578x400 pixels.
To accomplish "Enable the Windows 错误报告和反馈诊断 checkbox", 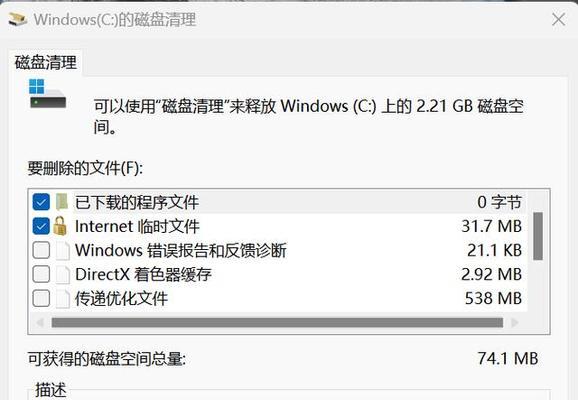I will [41, 250].
